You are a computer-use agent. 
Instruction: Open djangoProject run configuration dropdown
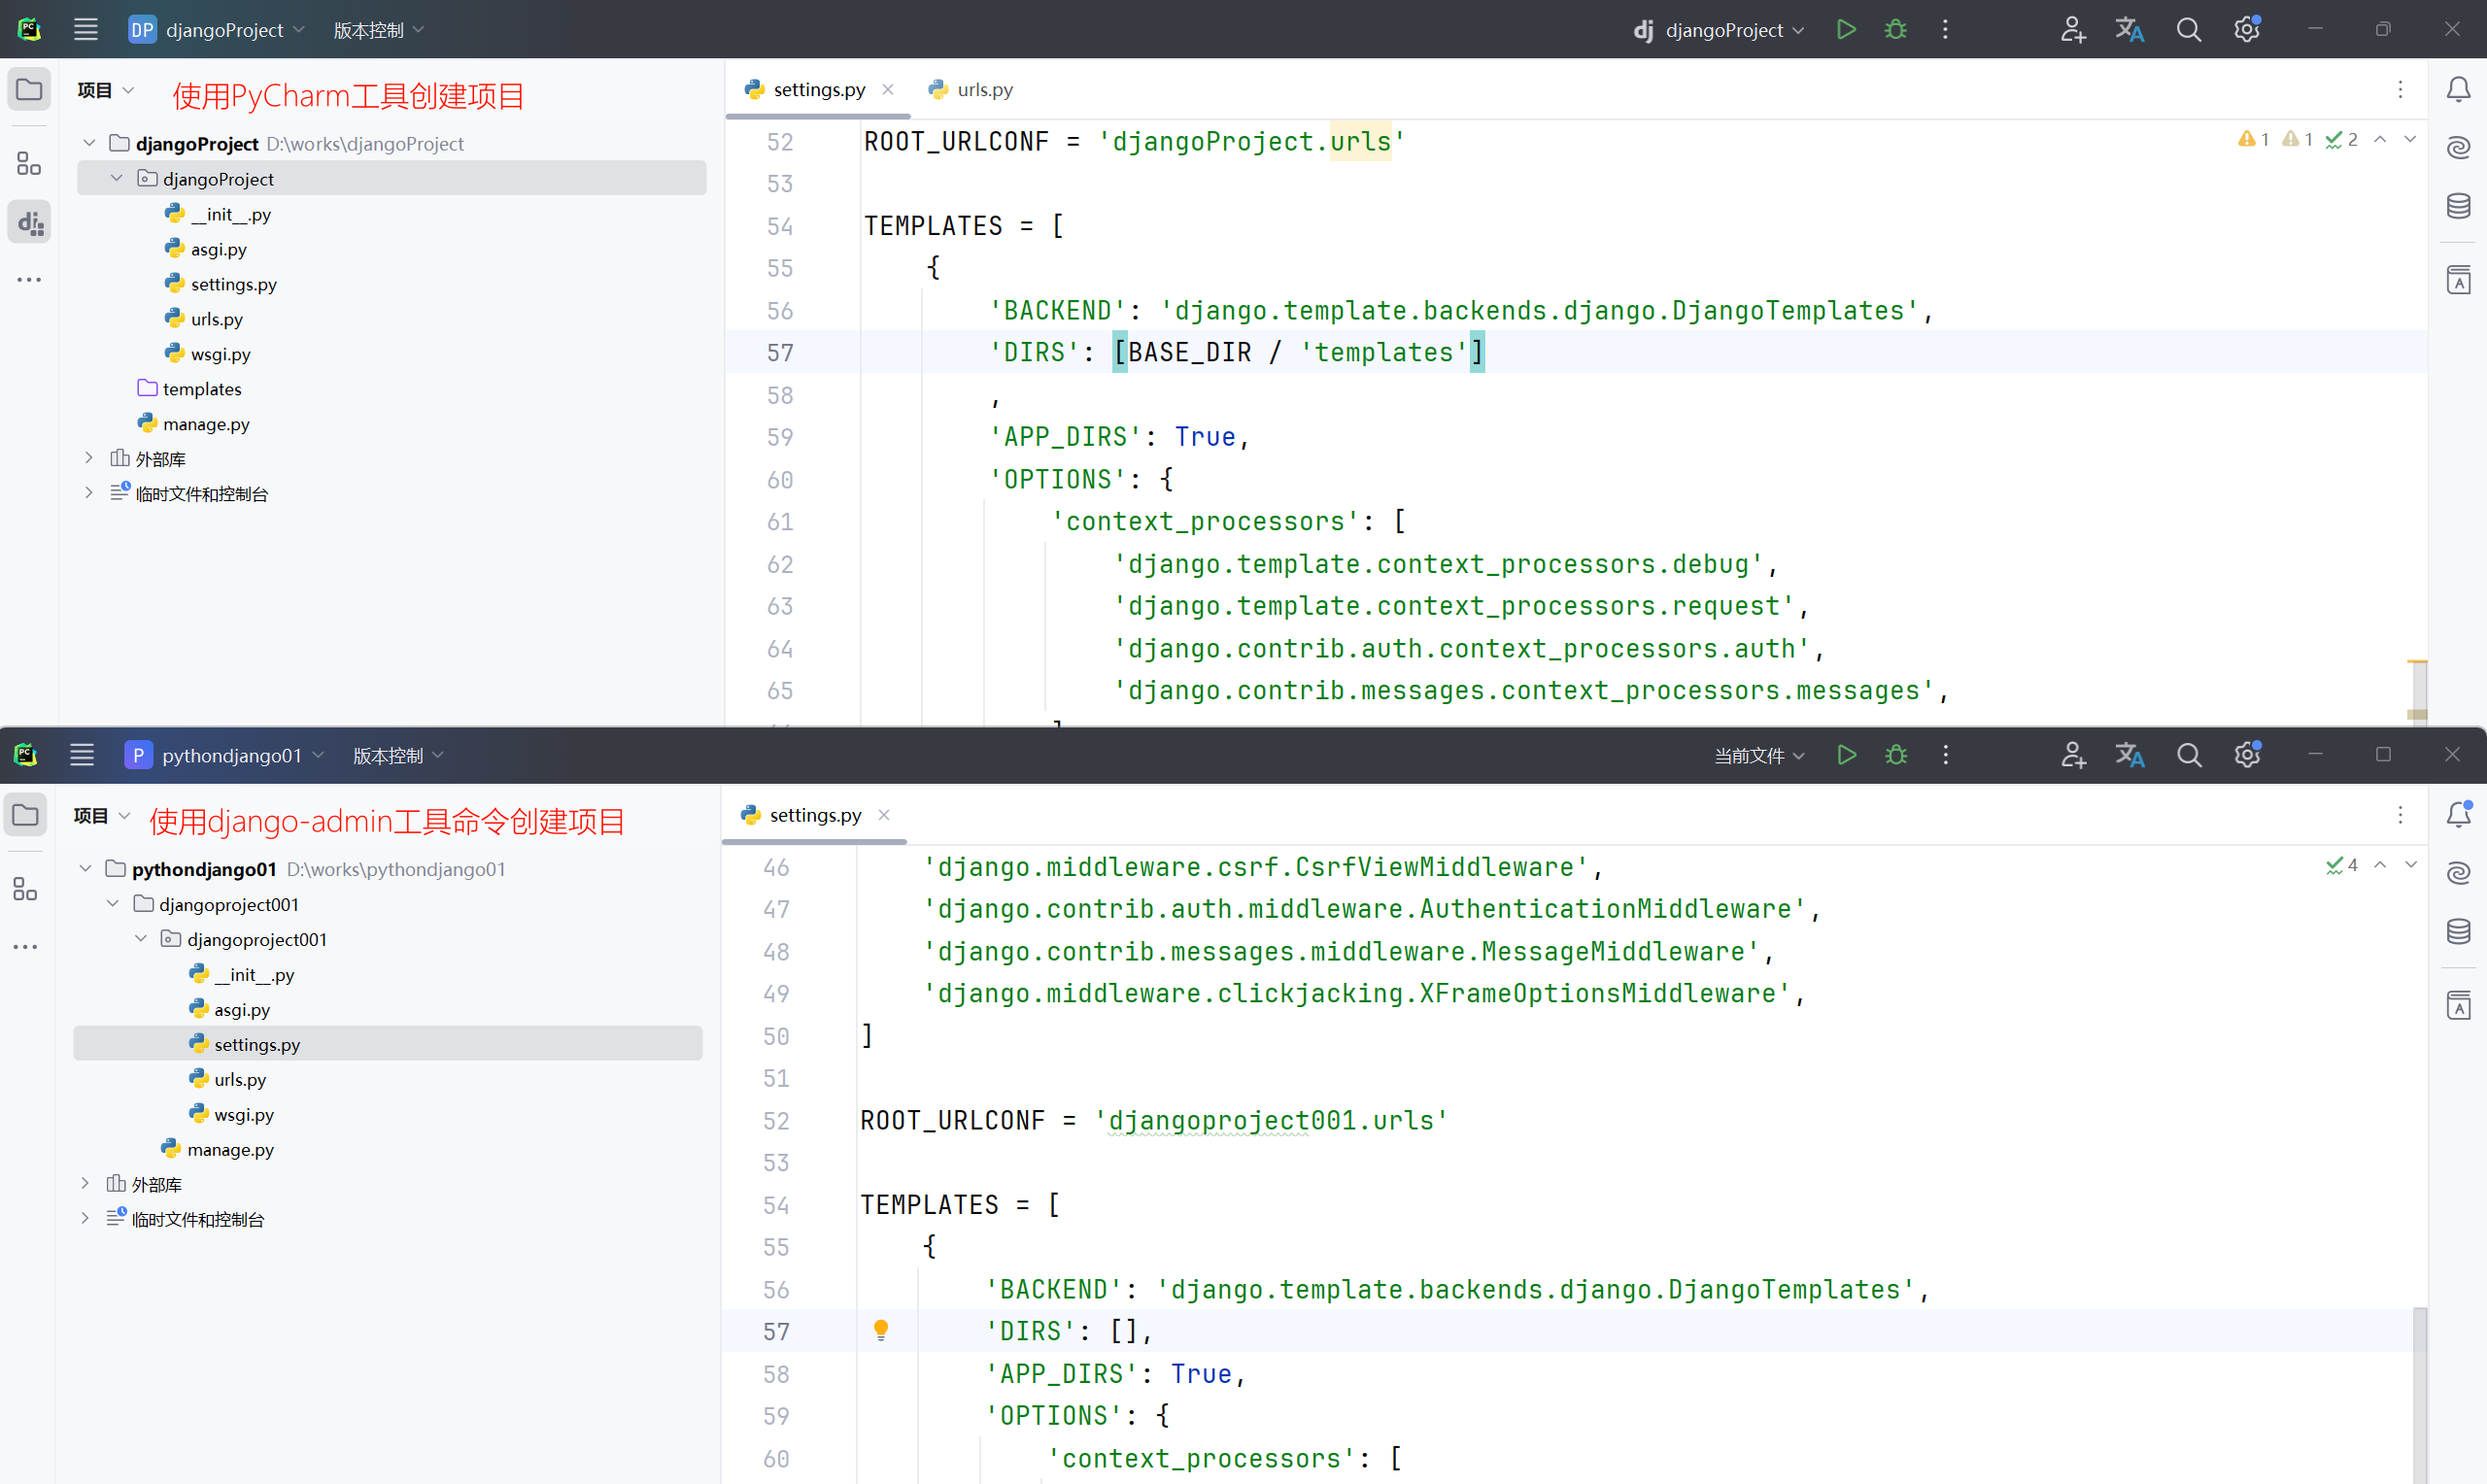point(1719,30)
